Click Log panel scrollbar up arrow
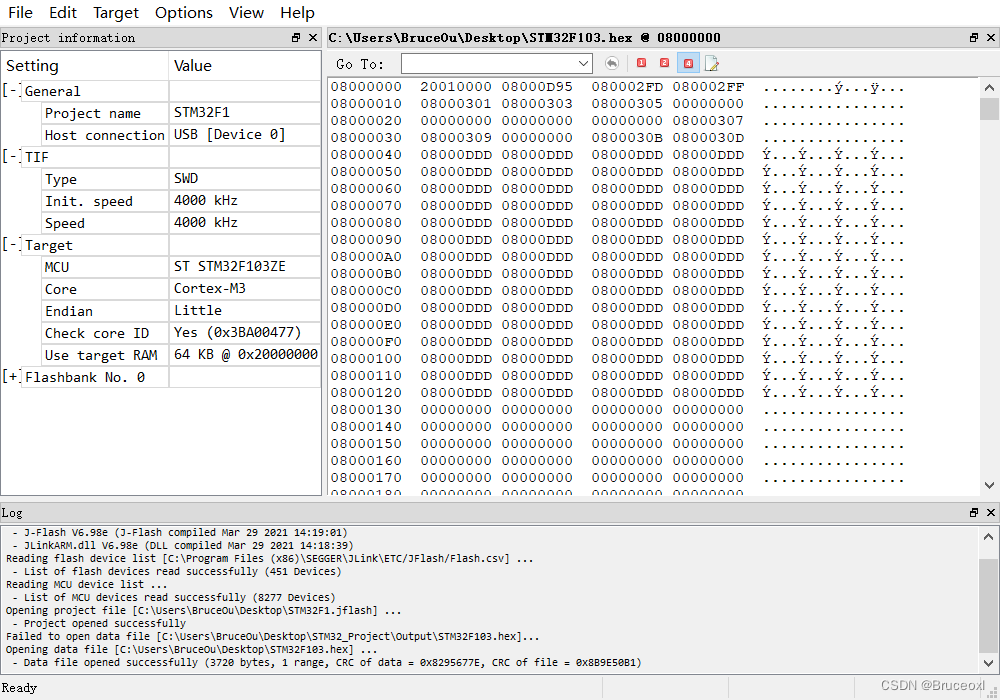Image resolution: width=1000 pixels, height=700 pixels. point(988,537)
